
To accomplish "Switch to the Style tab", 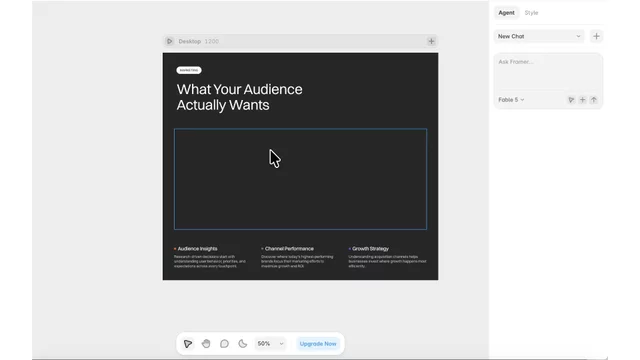I will tap(531, 13).
